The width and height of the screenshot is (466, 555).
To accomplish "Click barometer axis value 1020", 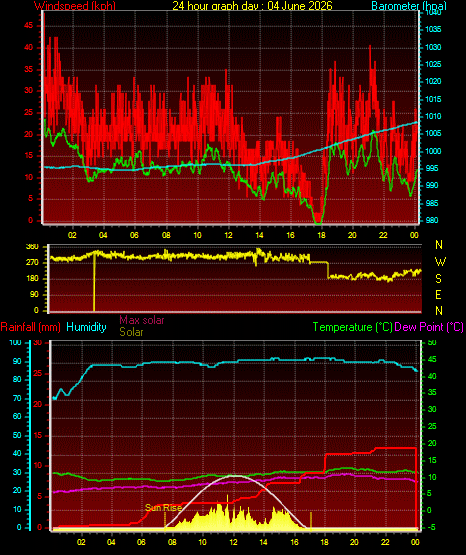I will tap(433, 81).
